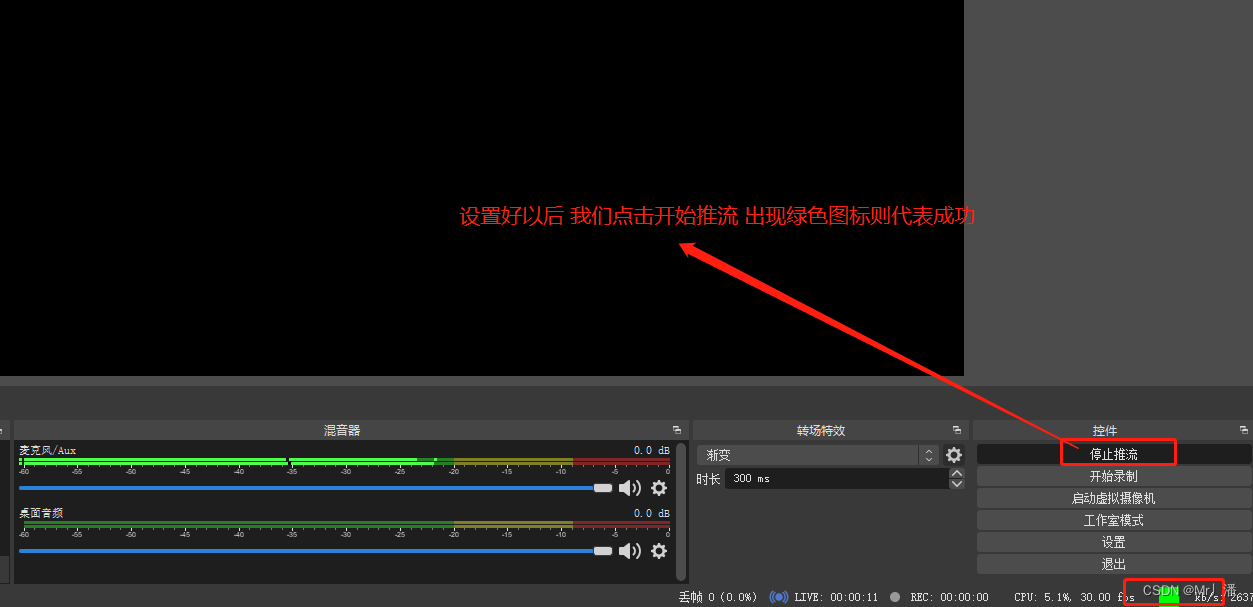Click the mixer panel vertical scrollbar
1253x607 pixels.
click(x=681, y=511)
